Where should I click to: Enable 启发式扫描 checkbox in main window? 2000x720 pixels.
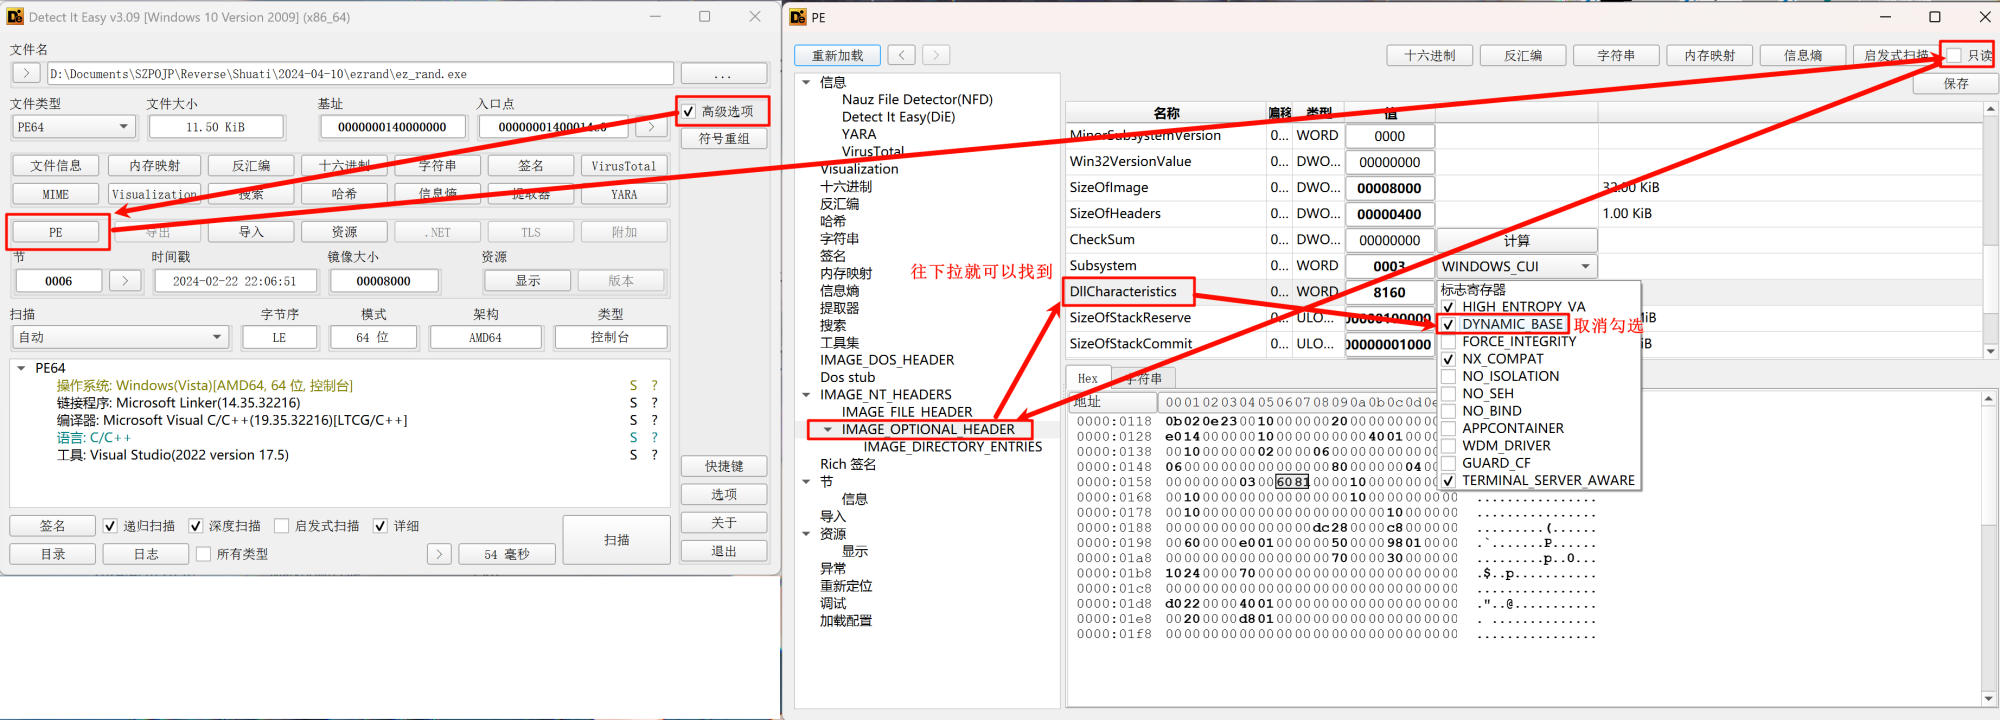(x=282, y=526)
